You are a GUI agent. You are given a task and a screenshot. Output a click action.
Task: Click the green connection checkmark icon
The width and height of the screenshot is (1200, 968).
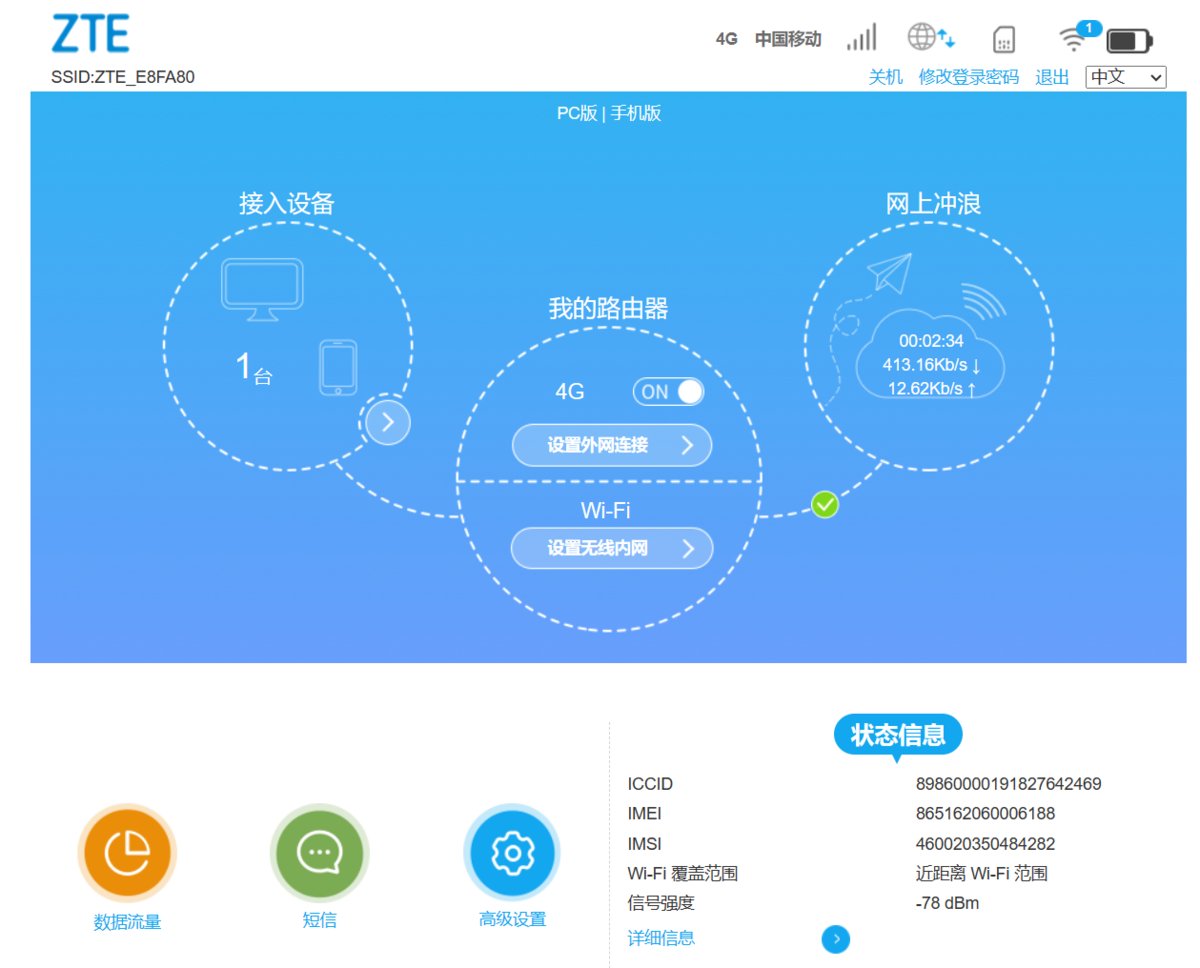point(824,505)
